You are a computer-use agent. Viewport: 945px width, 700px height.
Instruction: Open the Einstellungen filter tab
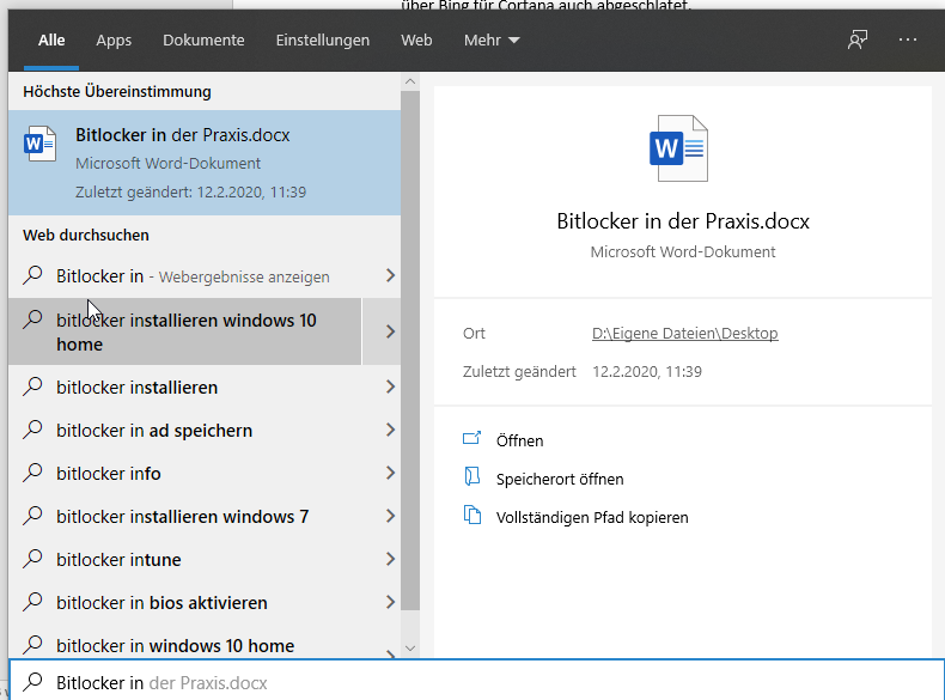tap(323, 40)
